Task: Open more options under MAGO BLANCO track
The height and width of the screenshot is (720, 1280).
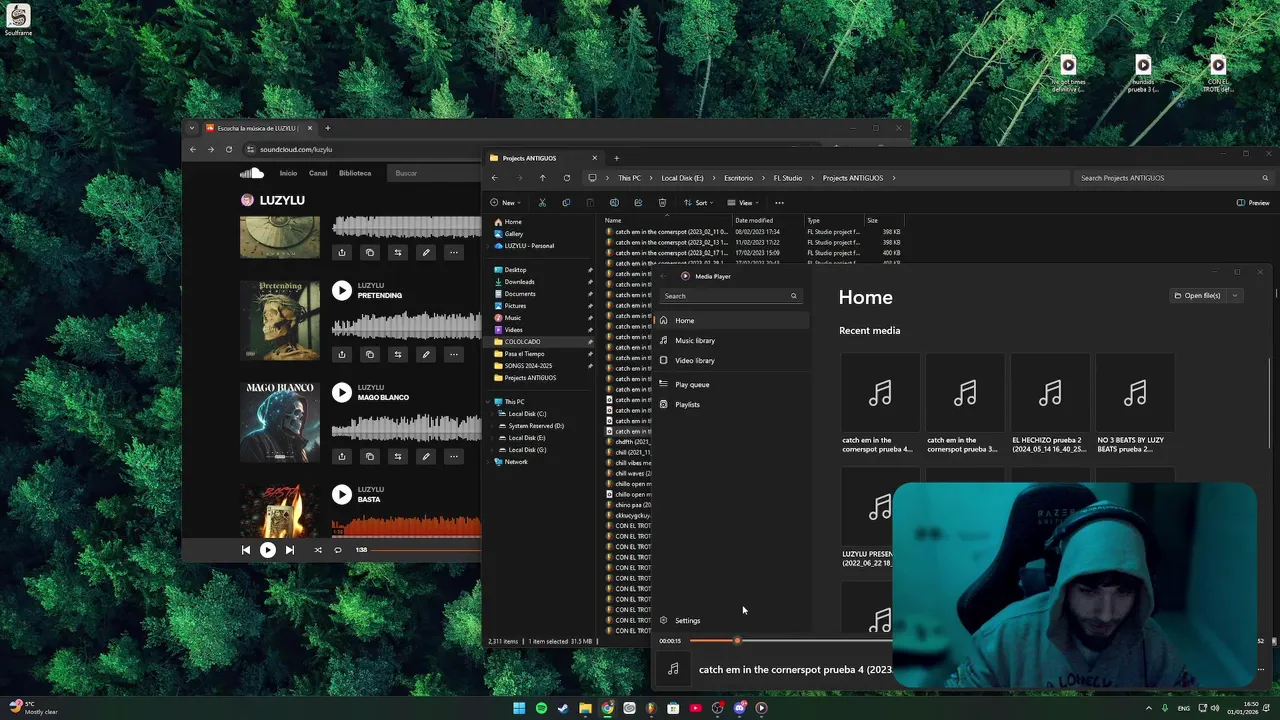Action: (454, 456)
